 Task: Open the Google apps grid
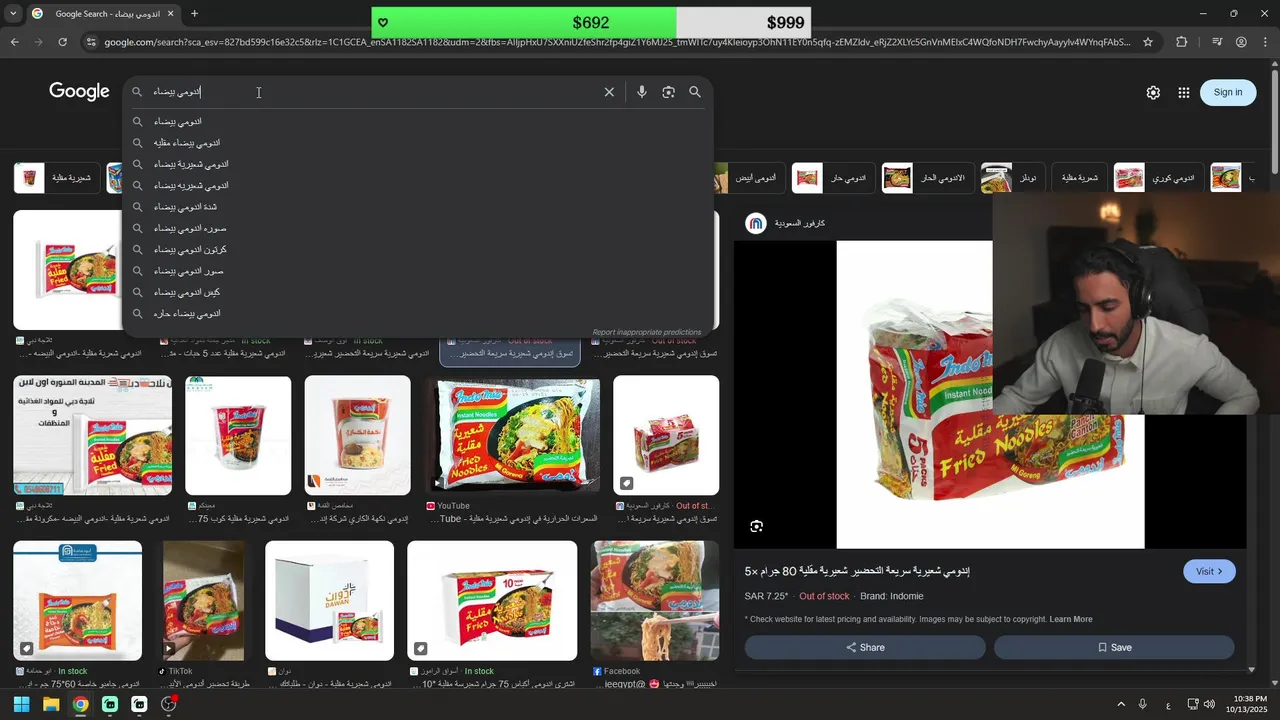tap(1184, 92)
